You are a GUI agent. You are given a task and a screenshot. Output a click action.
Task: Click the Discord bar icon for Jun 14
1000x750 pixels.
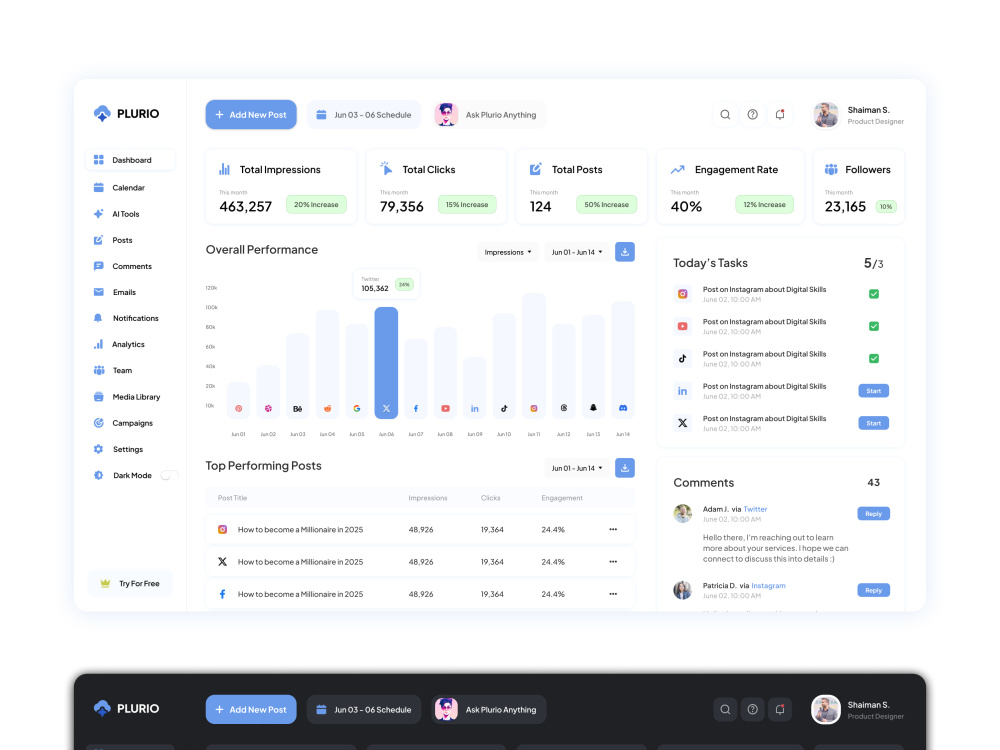pos(623,408)
